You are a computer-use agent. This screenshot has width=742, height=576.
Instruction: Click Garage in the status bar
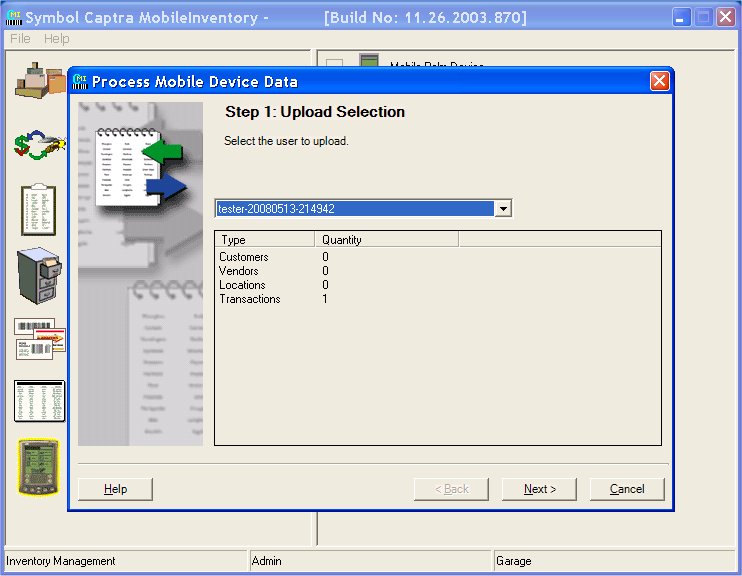513,561
